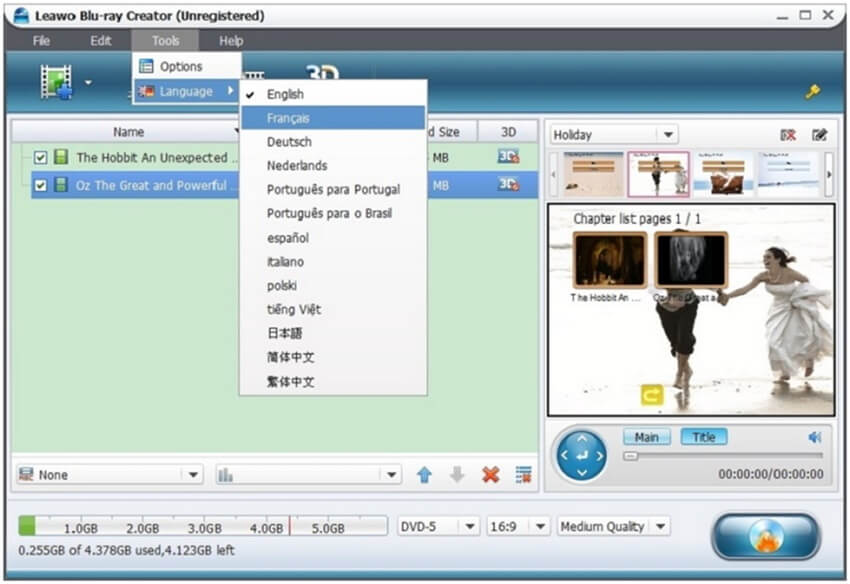Click the Language flag icon

coord(146,91)
